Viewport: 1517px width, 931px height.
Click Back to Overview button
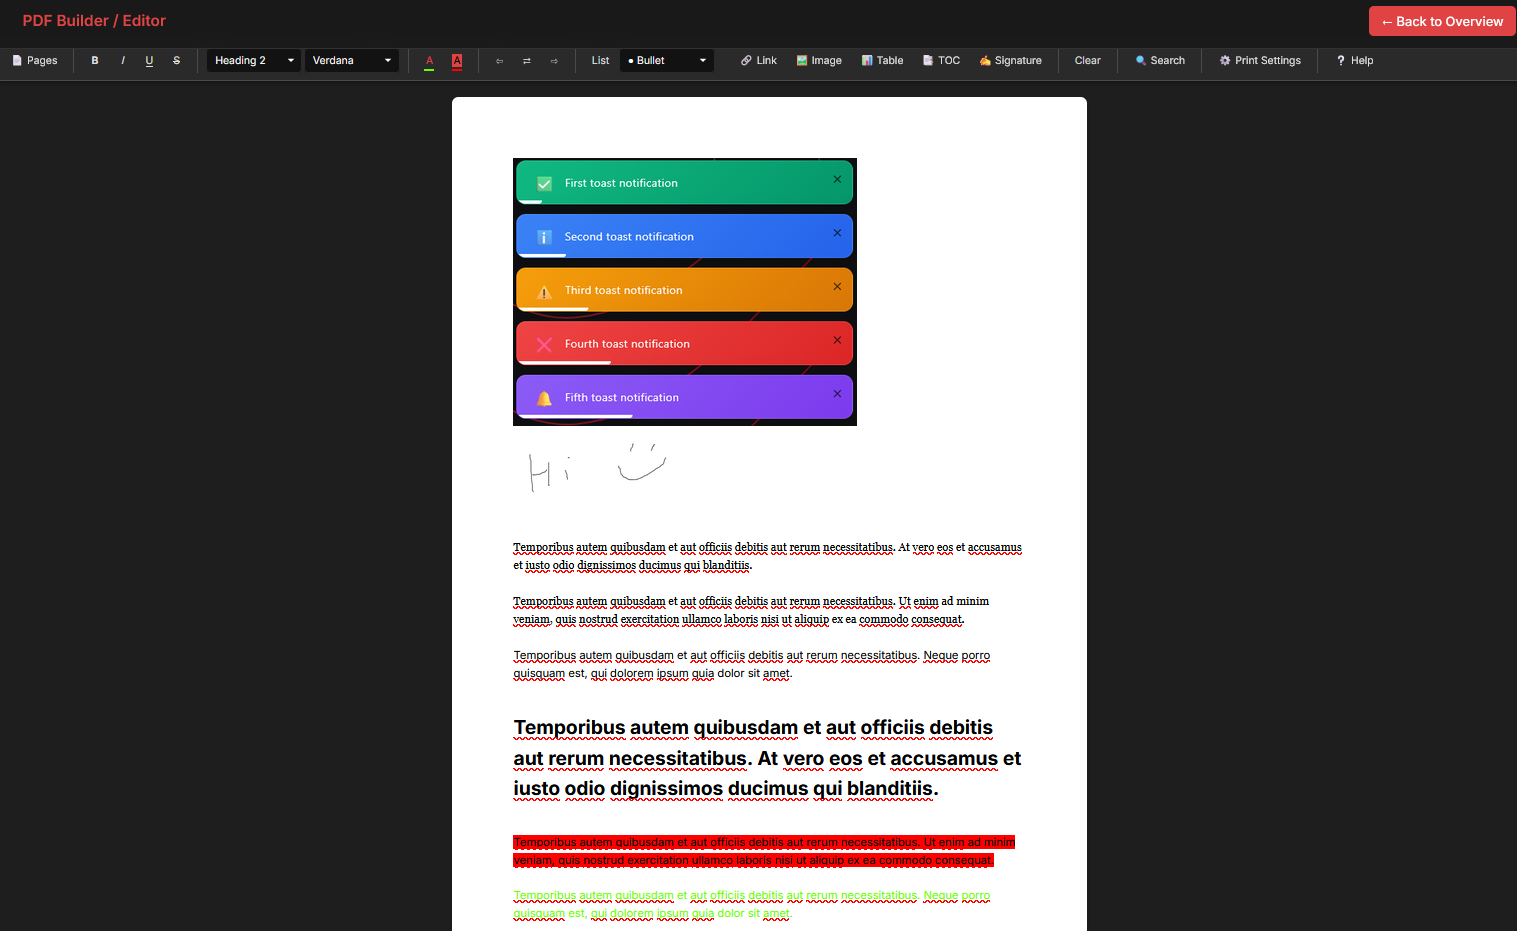(1442, 21)
